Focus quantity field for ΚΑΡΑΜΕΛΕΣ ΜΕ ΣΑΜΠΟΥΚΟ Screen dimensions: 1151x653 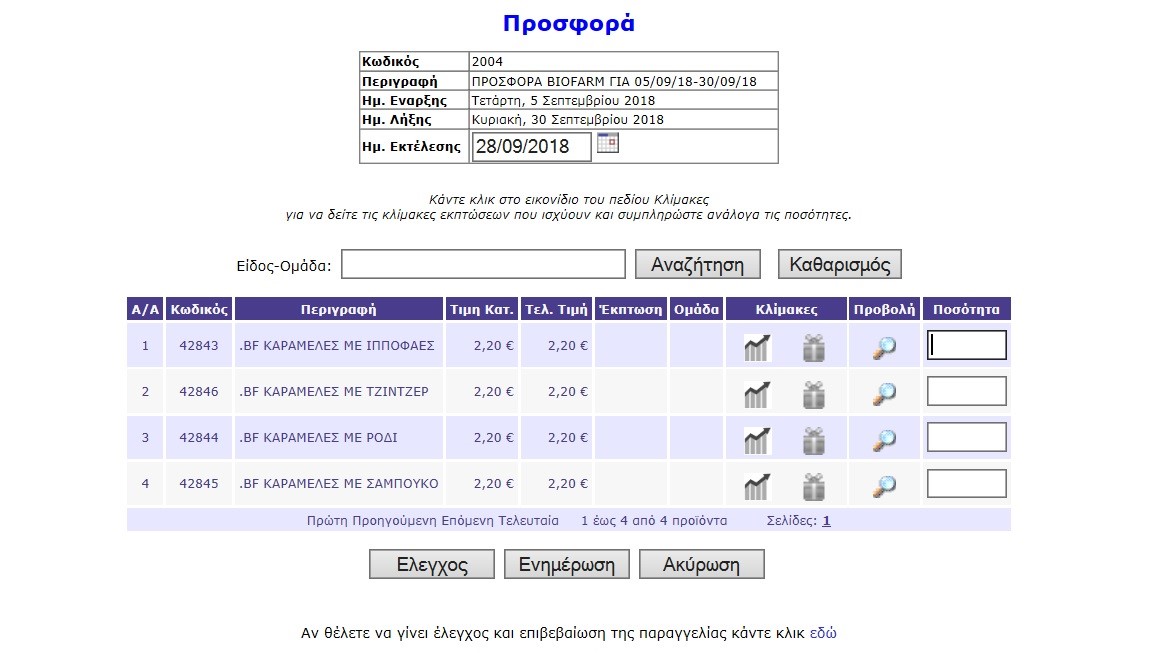[x=966, y=484]
